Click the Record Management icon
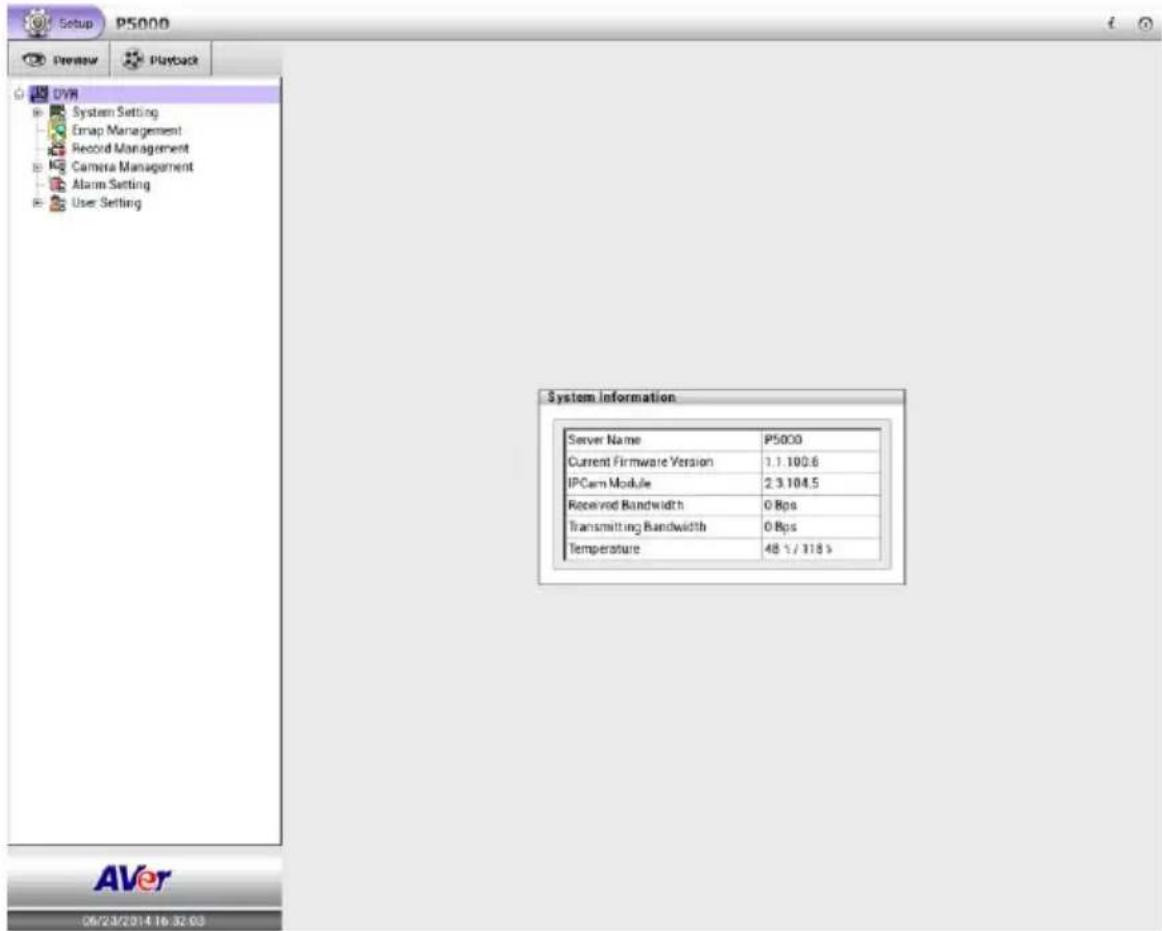 coord(57,149)
